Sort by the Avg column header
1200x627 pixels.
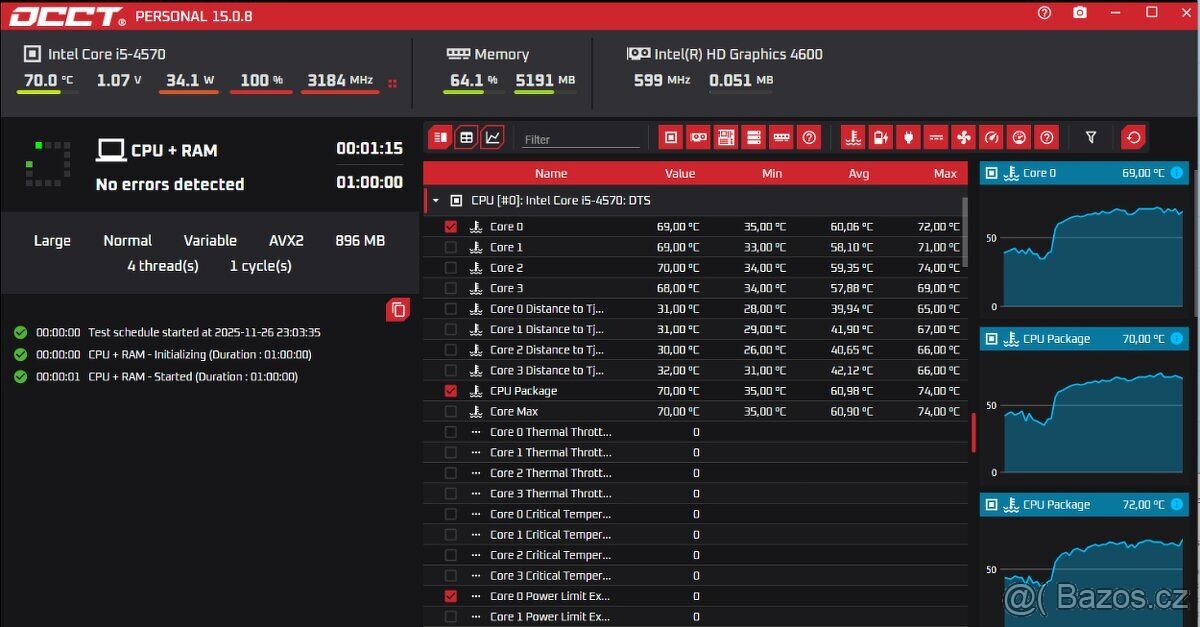[859, 173]
